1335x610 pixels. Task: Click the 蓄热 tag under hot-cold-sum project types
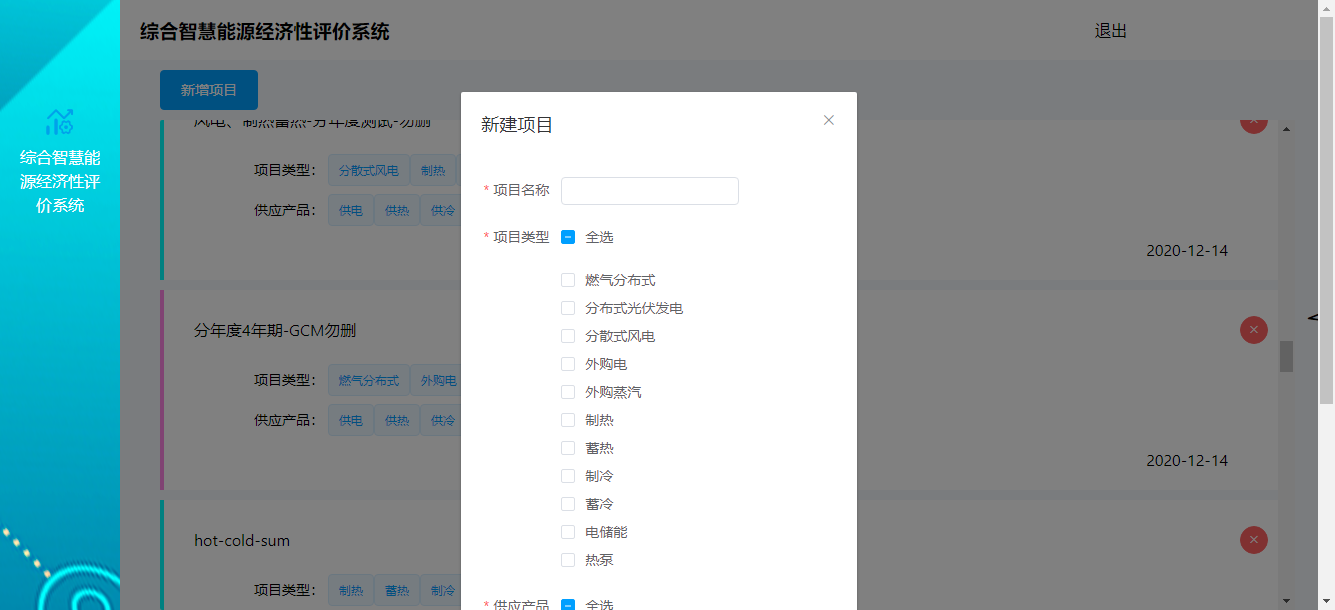coord(396,590)
